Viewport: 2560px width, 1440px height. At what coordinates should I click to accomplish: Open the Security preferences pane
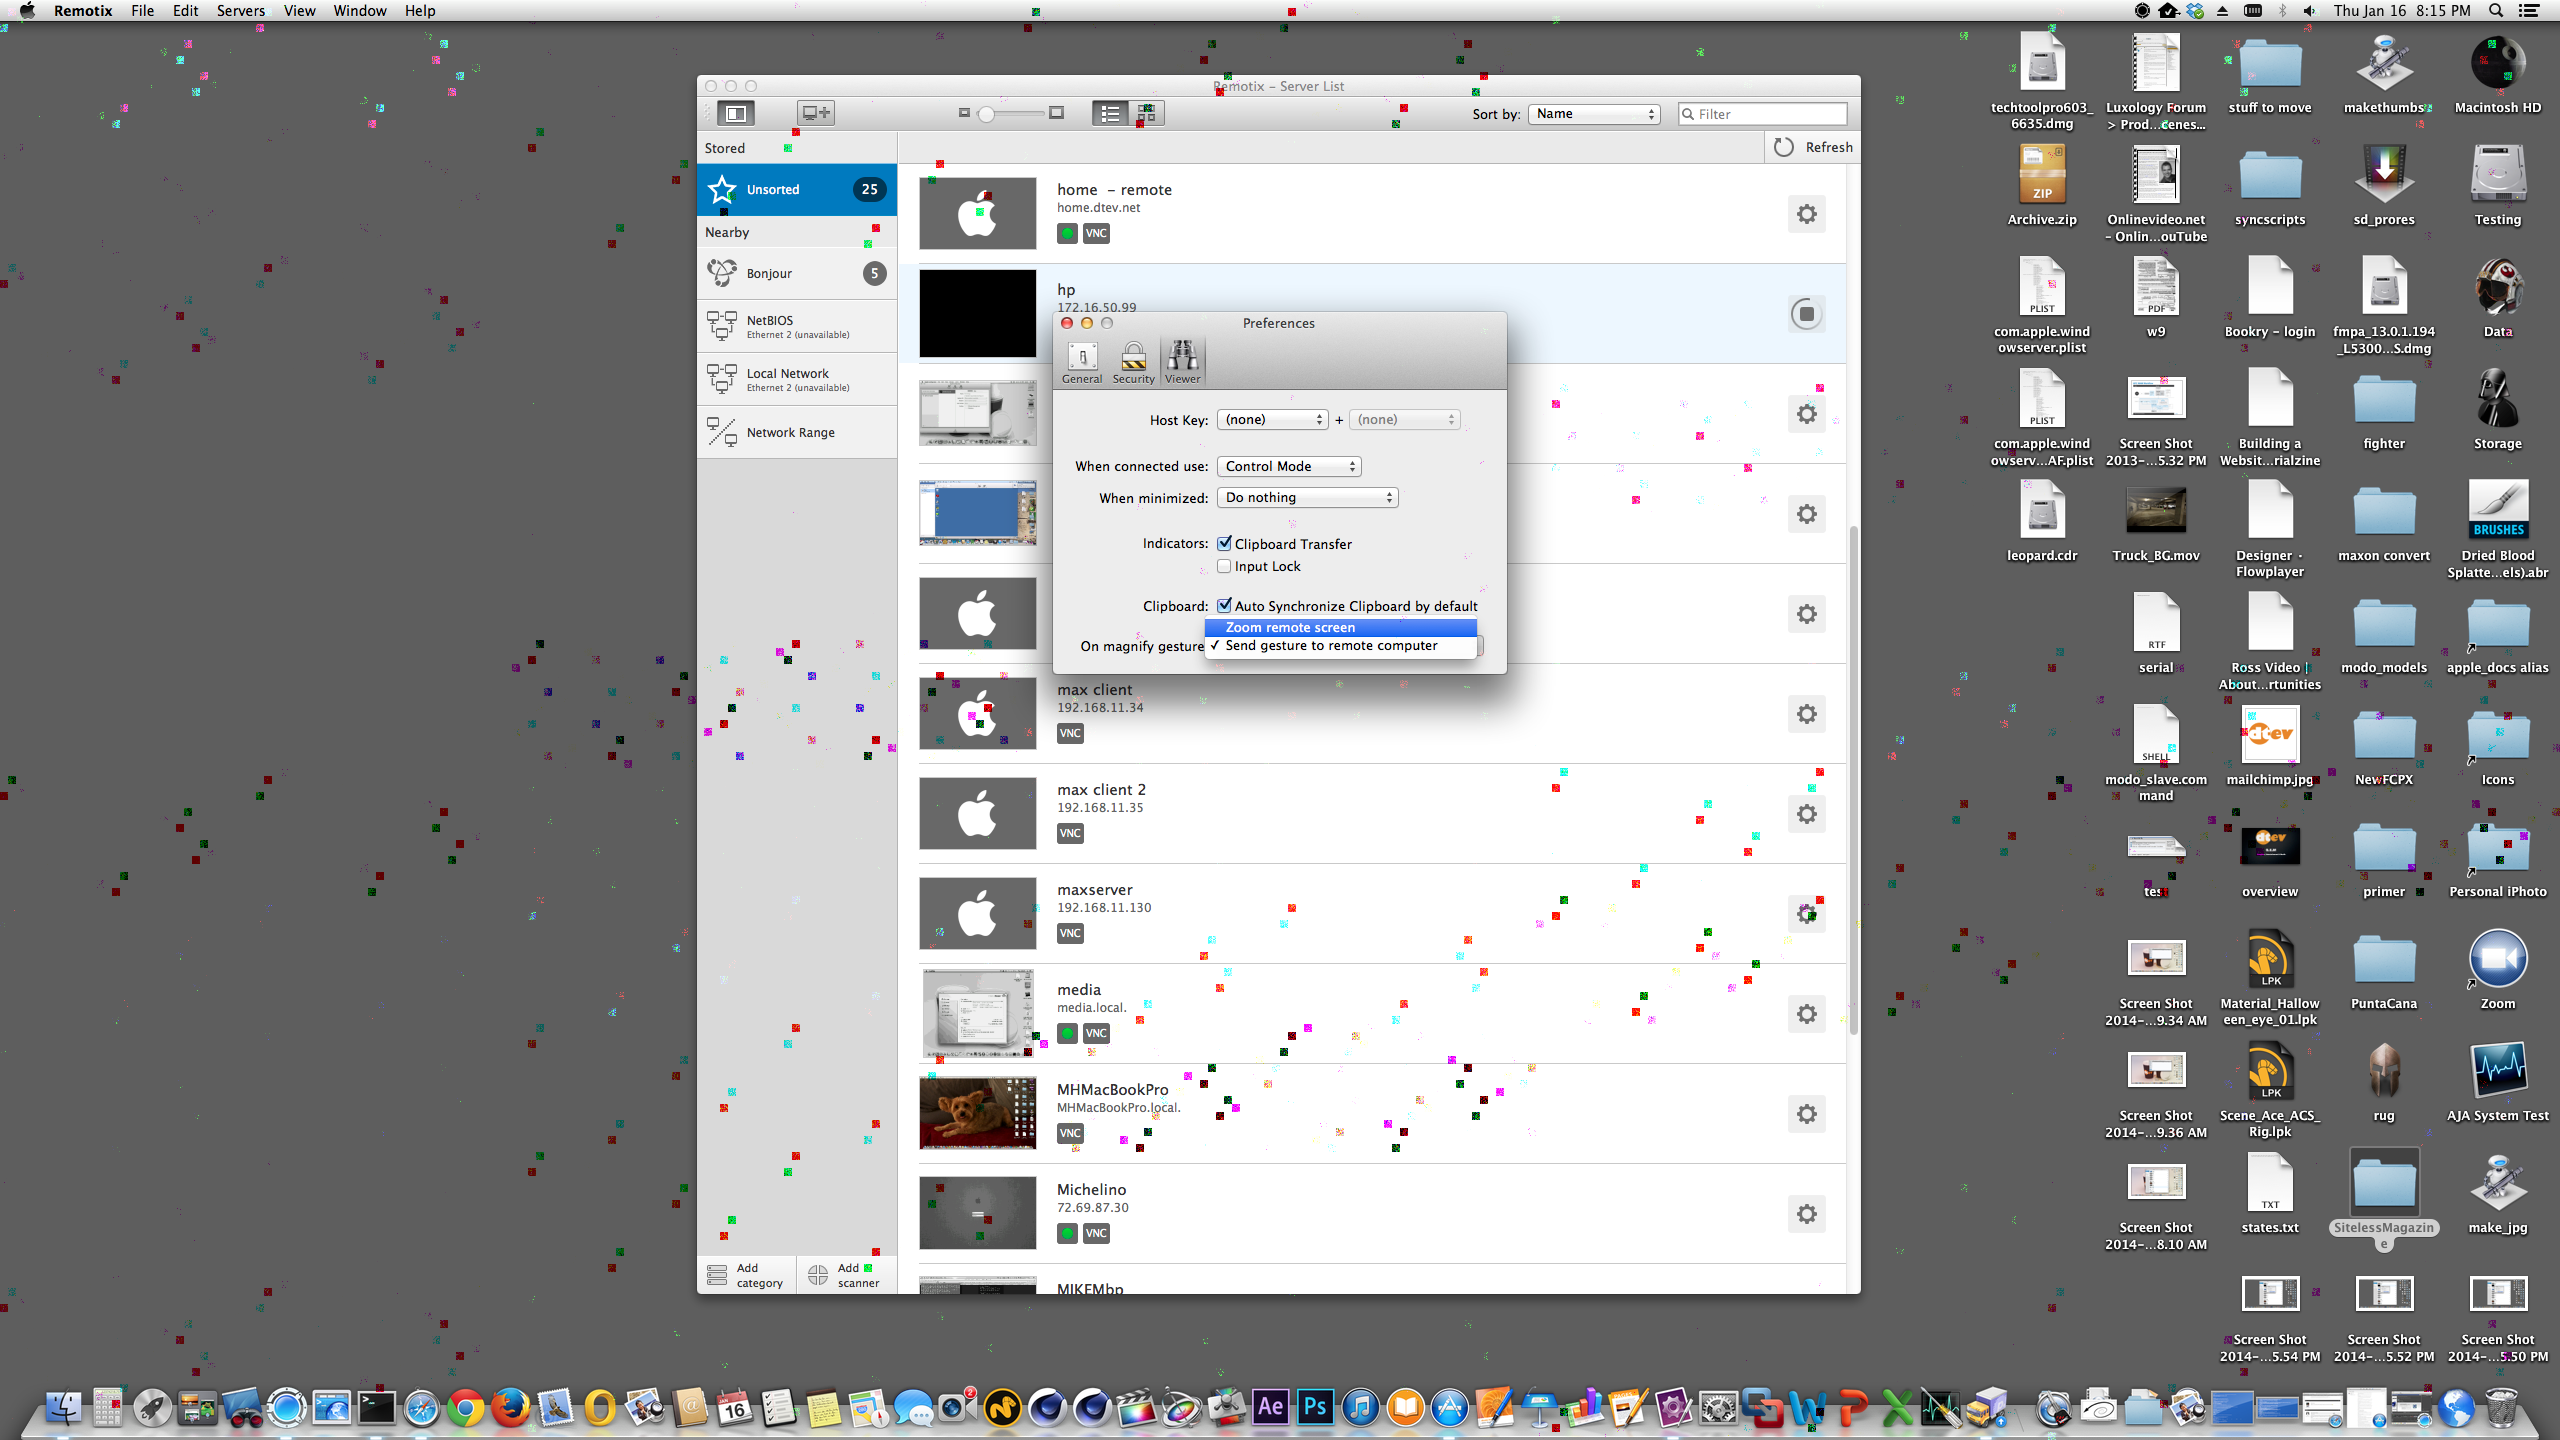(x=1133, y=362)
